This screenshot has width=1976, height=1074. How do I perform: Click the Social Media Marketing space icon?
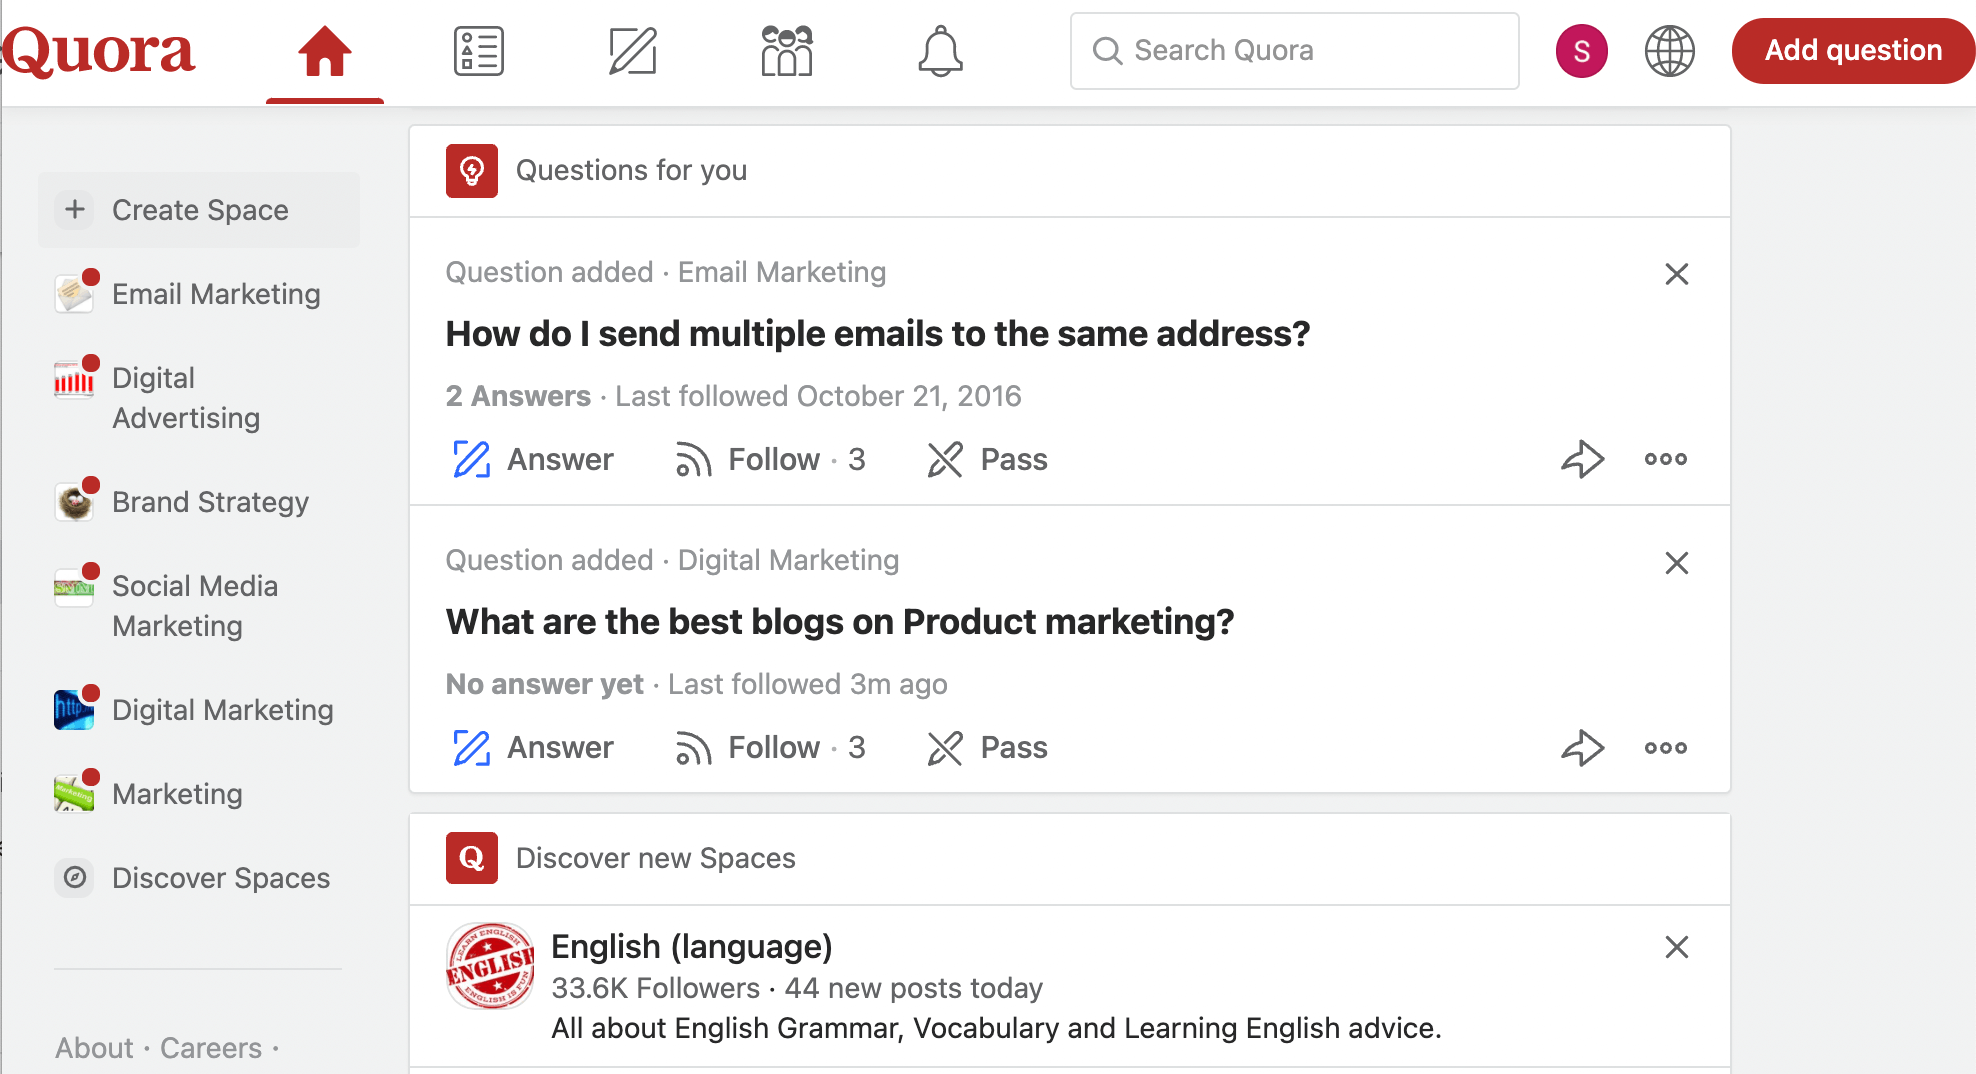click(74, 586)
